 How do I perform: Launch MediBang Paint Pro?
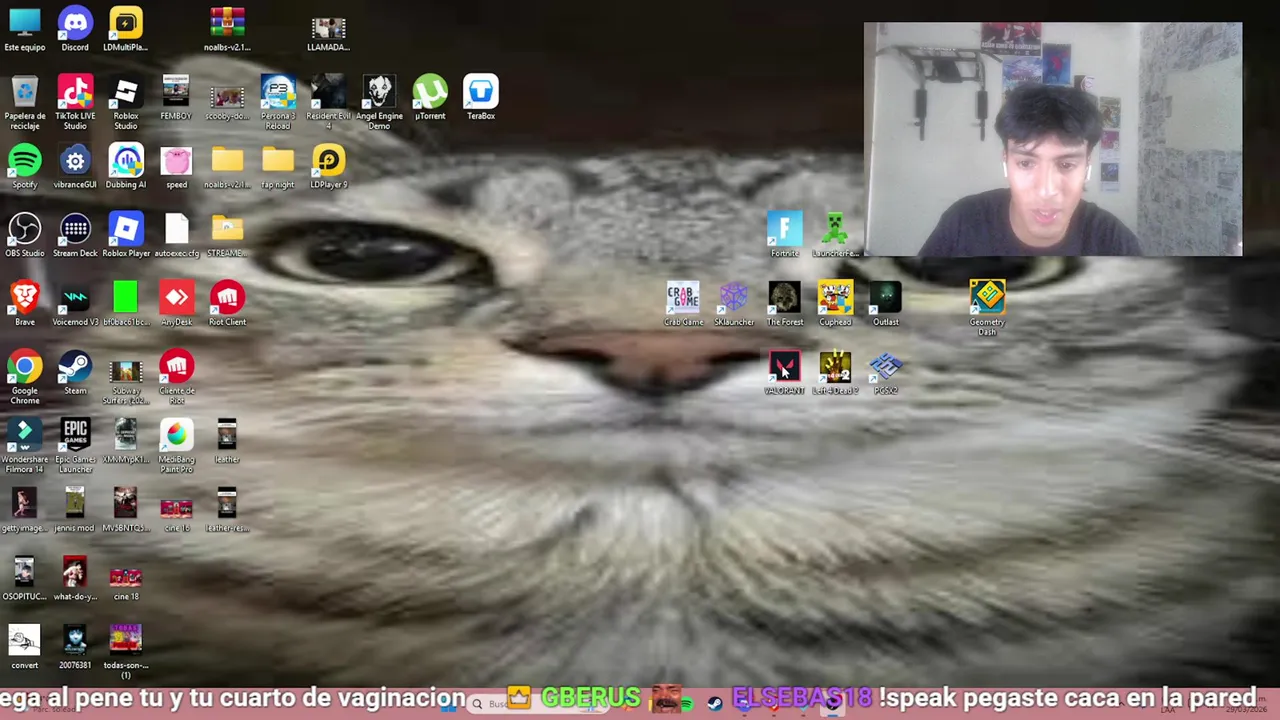pyautogui.click(x=176, y=446)
